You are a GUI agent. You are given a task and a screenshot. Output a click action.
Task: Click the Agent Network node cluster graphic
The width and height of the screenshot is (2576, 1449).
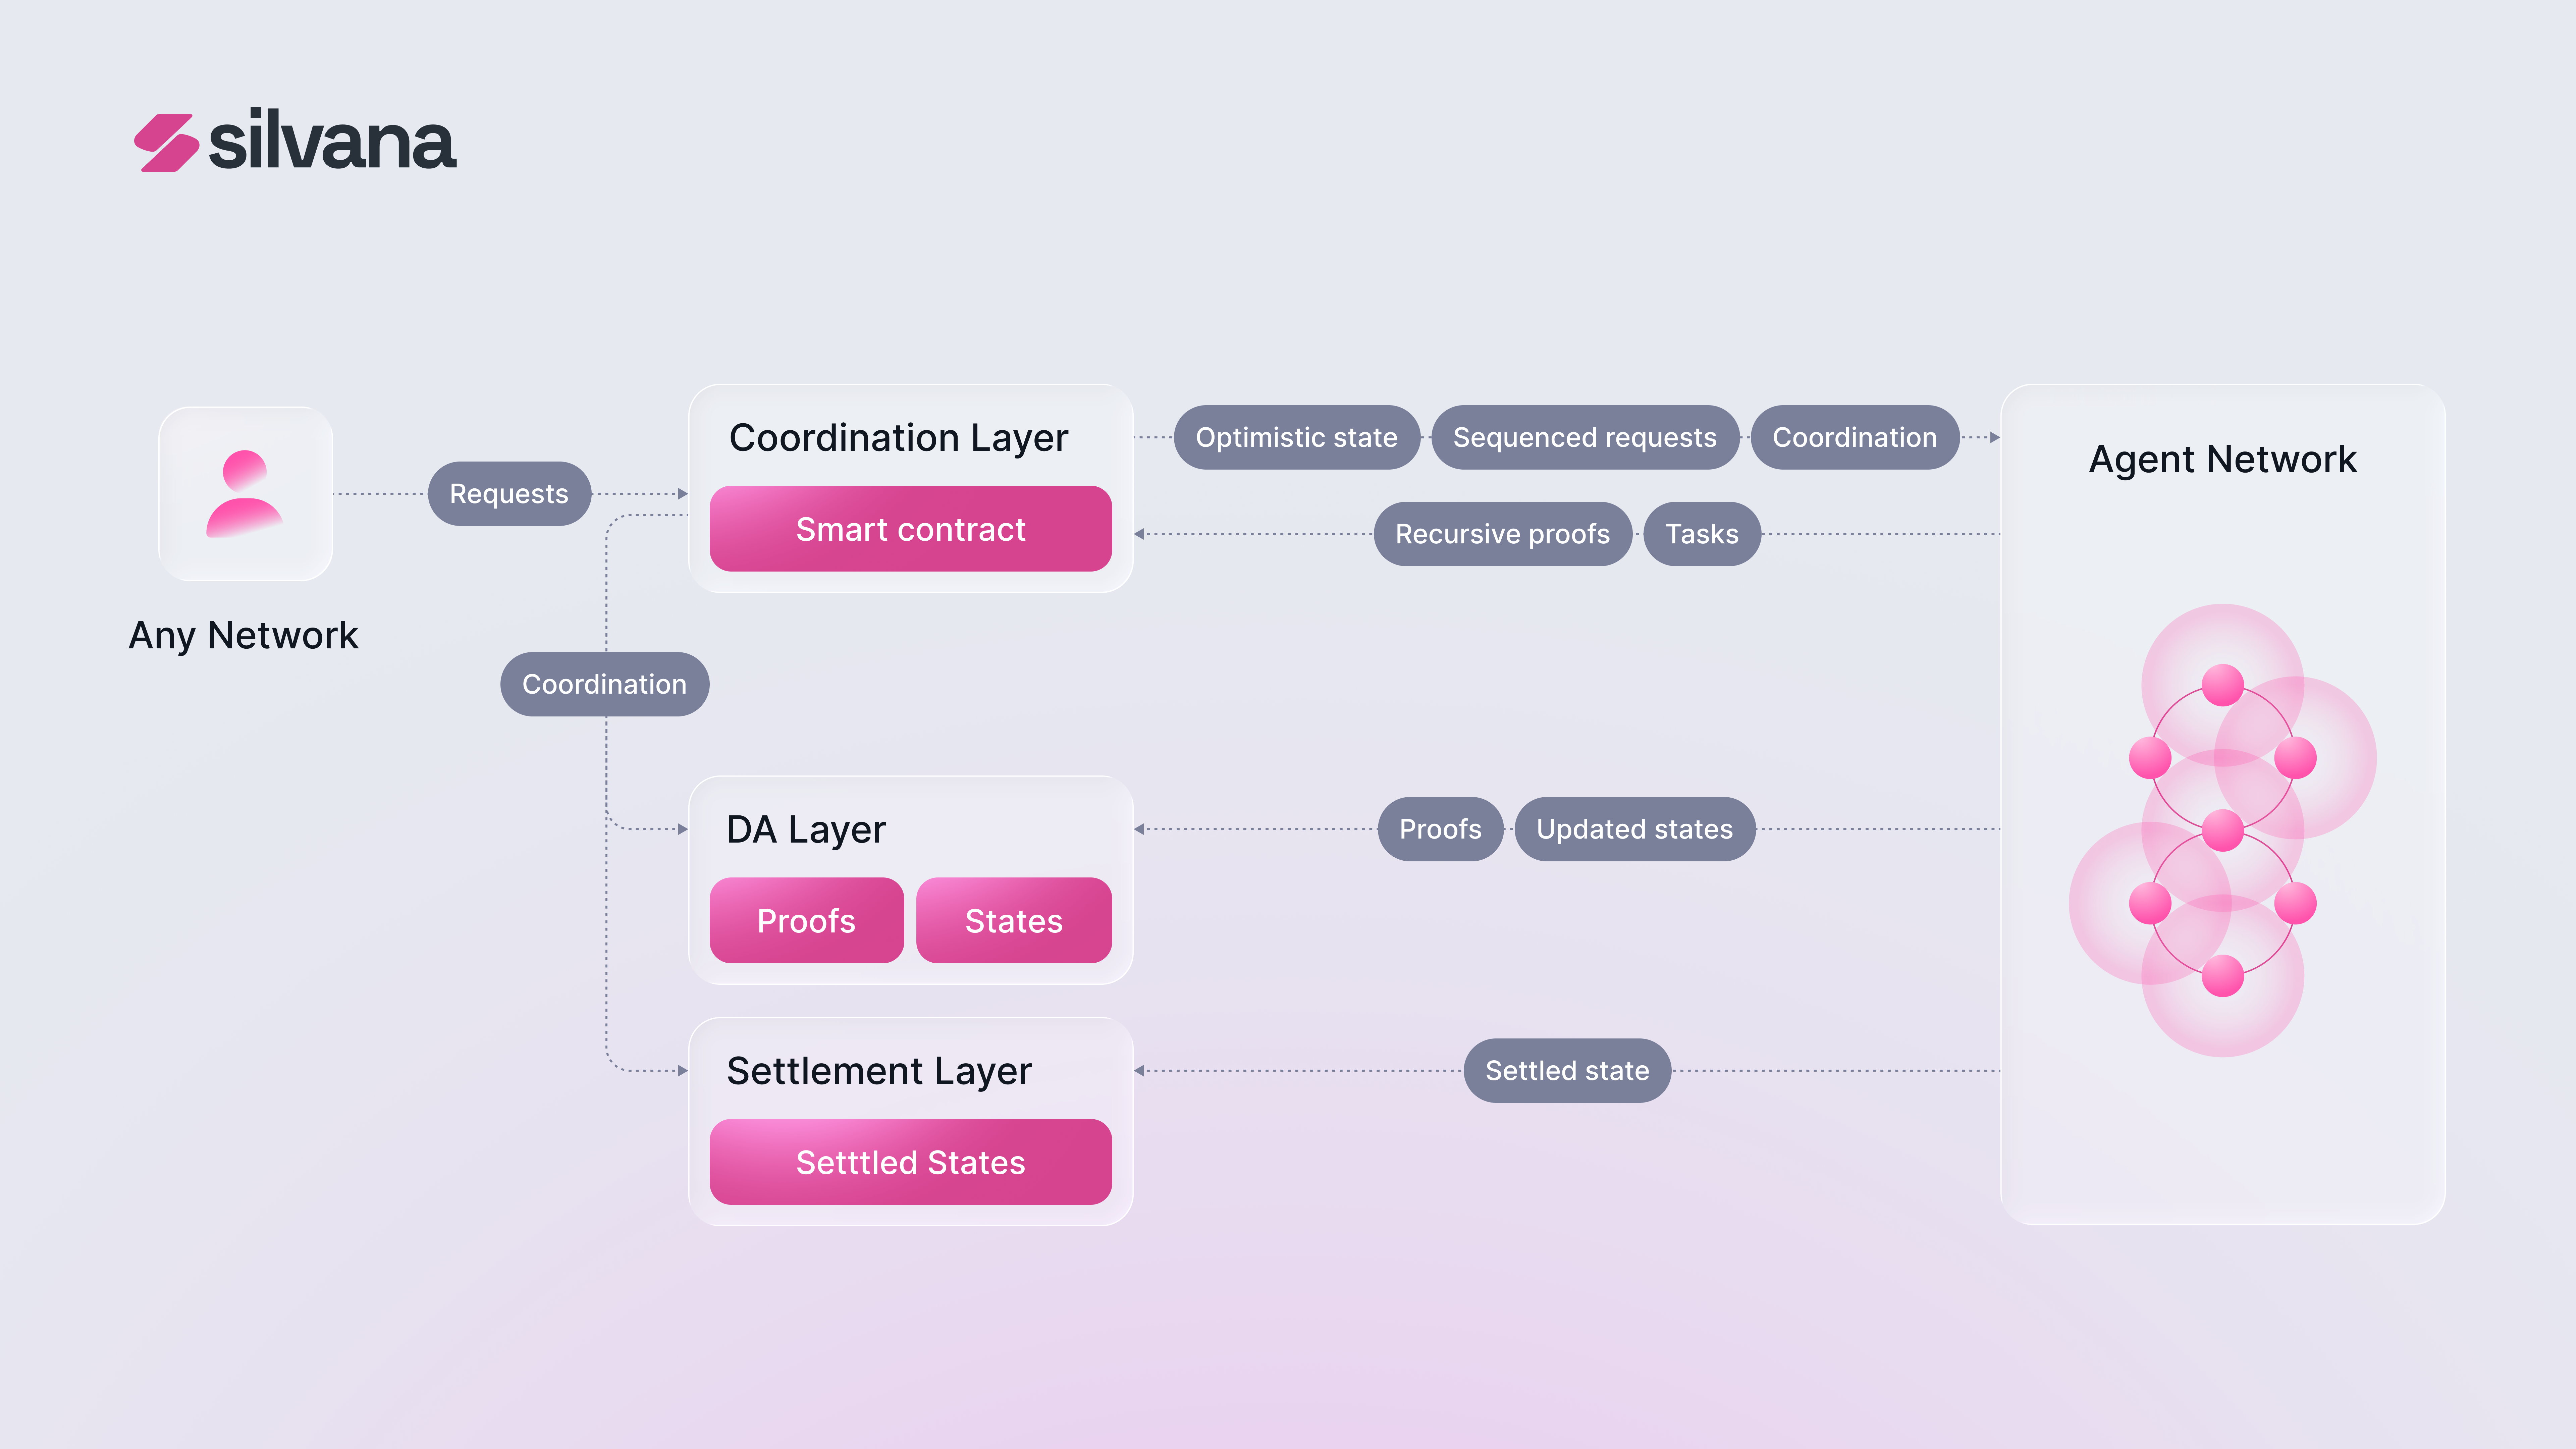point(2222,830)
